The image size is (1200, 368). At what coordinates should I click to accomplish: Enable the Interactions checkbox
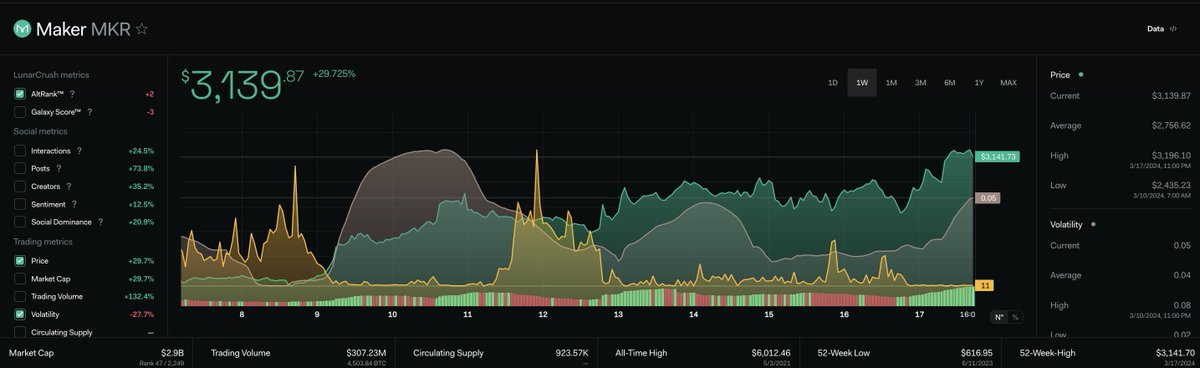[20, 151]
